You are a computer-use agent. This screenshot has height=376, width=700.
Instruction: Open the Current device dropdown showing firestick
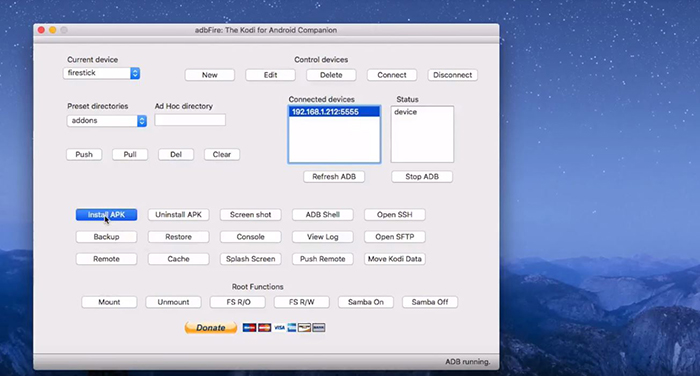[101, 73]
